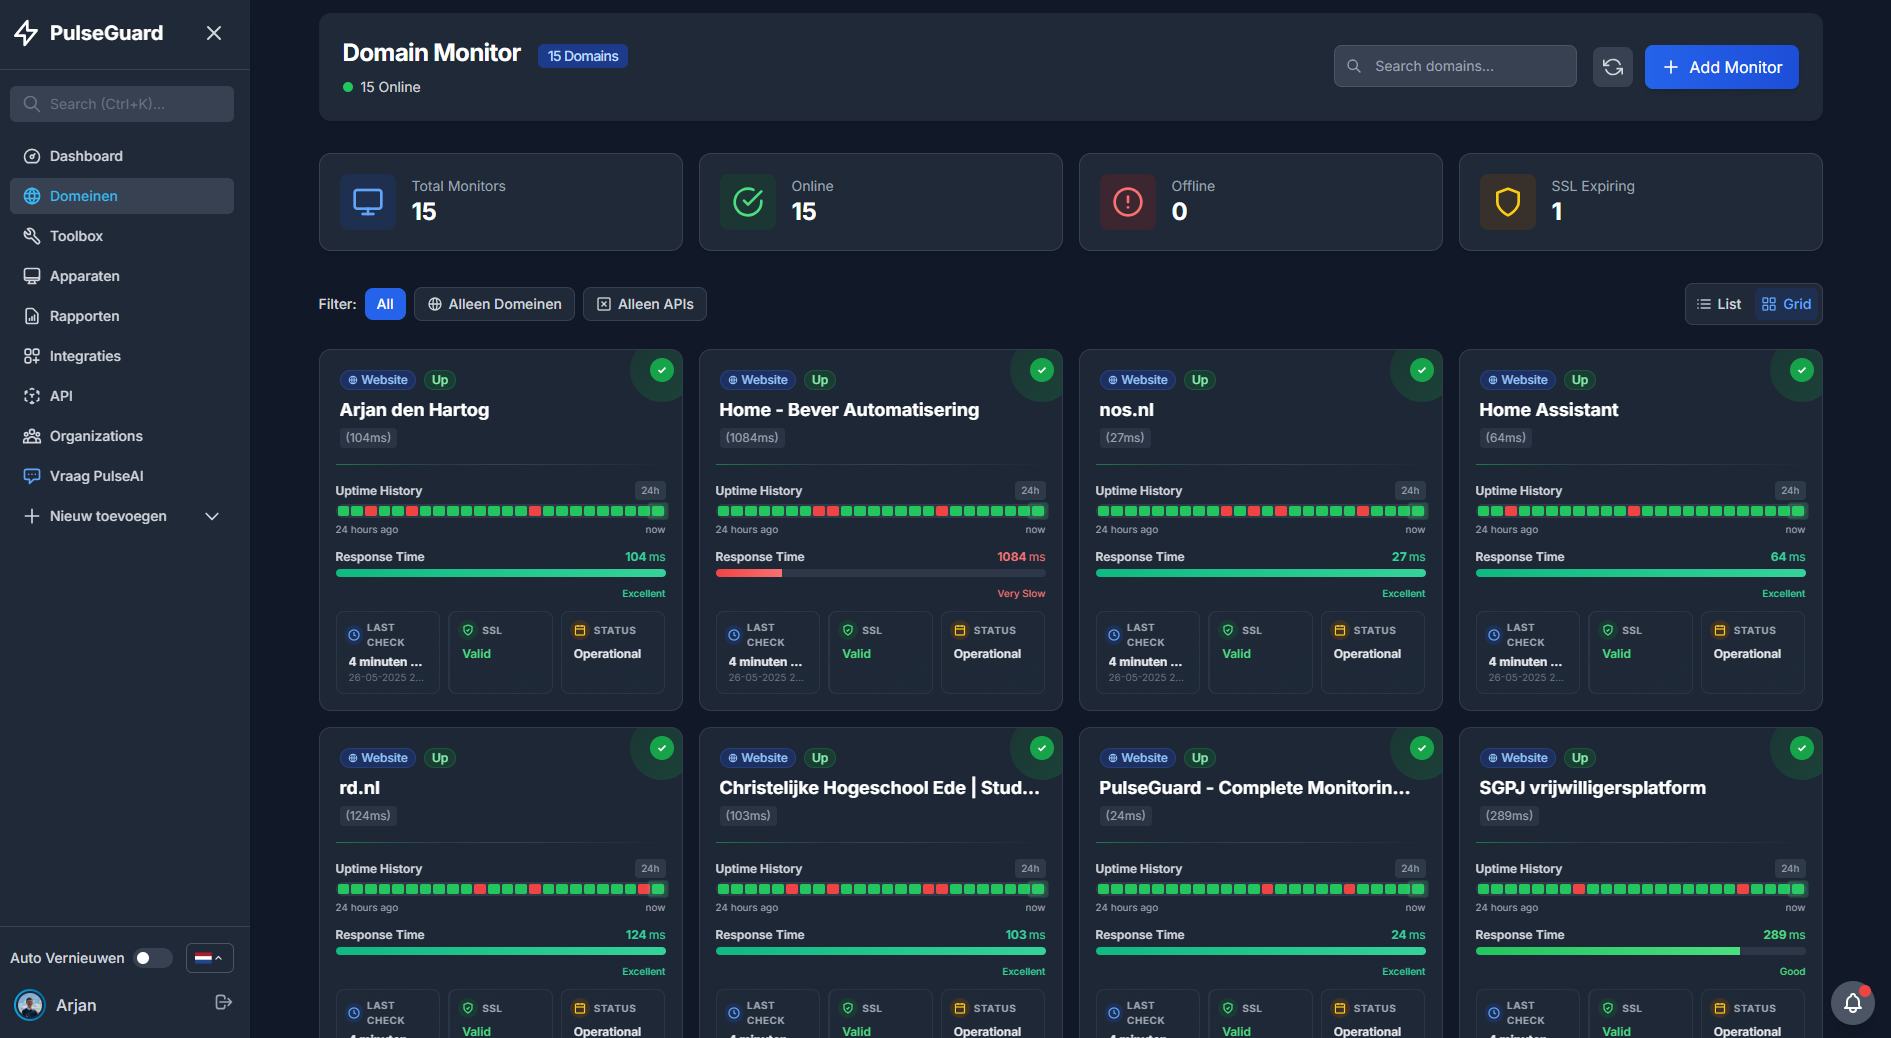Open Integraties page
Screen dimensions: 1891x1038
click(122, 356)
